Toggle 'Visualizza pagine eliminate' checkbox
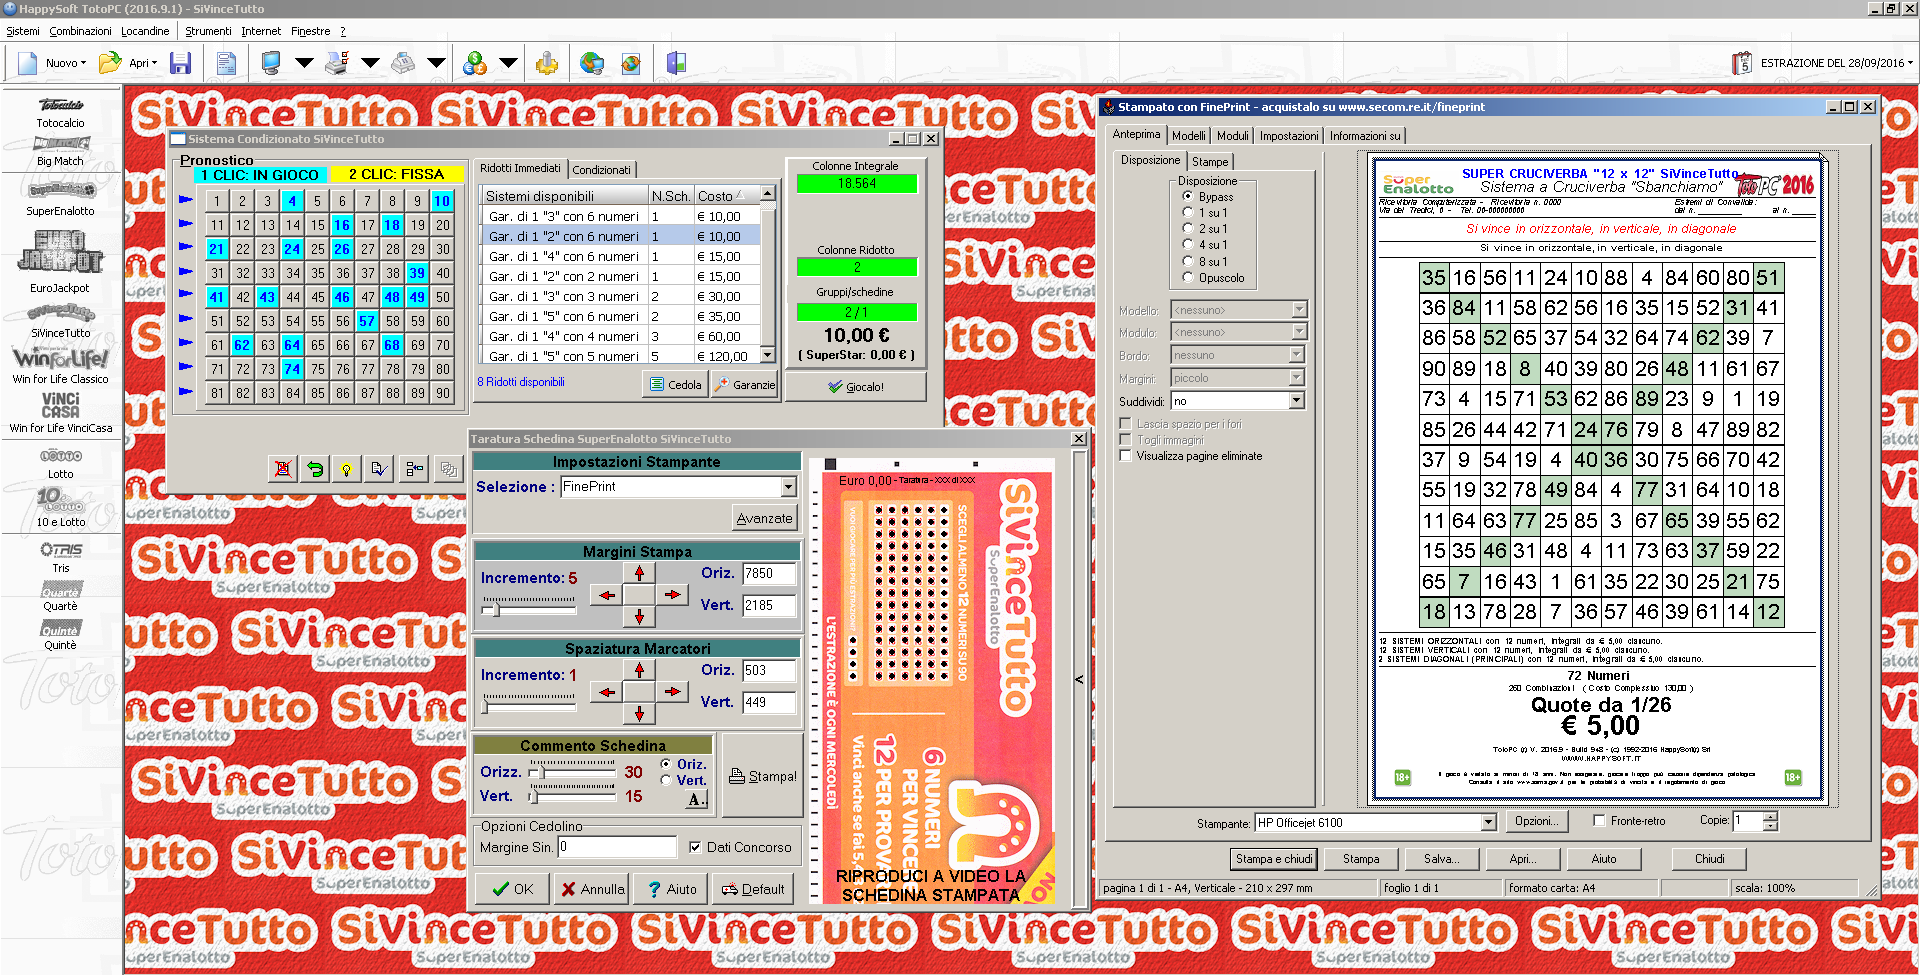Image resolution: width=1920 pixels, height=975 pixels. (1126, 456)
